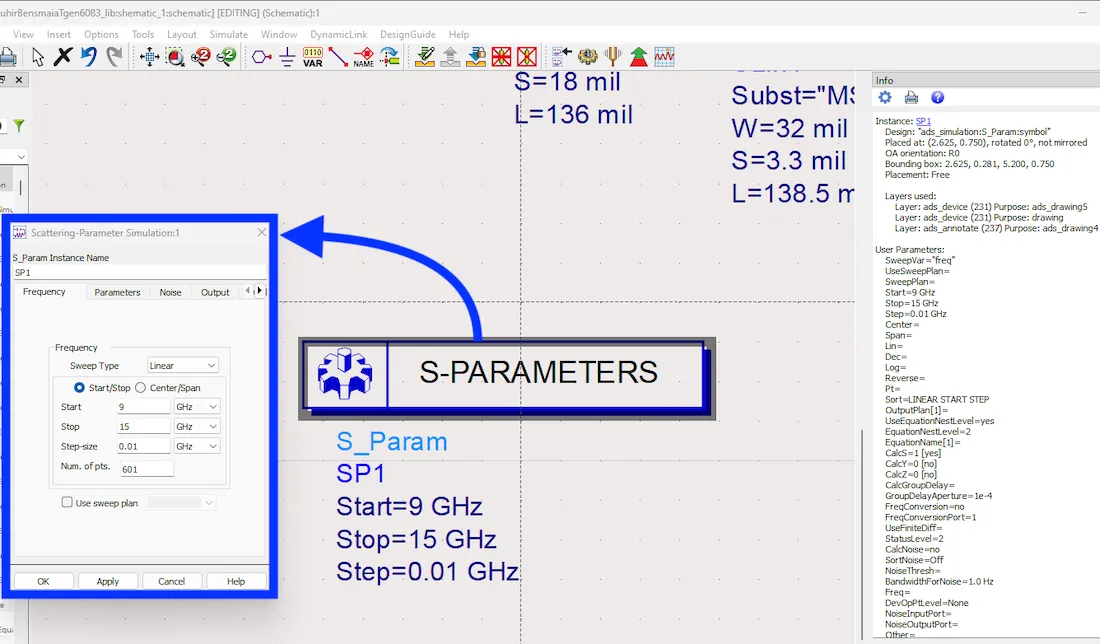Enable the Use sweep plan checkbox
This screenshot has height=644, width=1100.
pos(67,502)
